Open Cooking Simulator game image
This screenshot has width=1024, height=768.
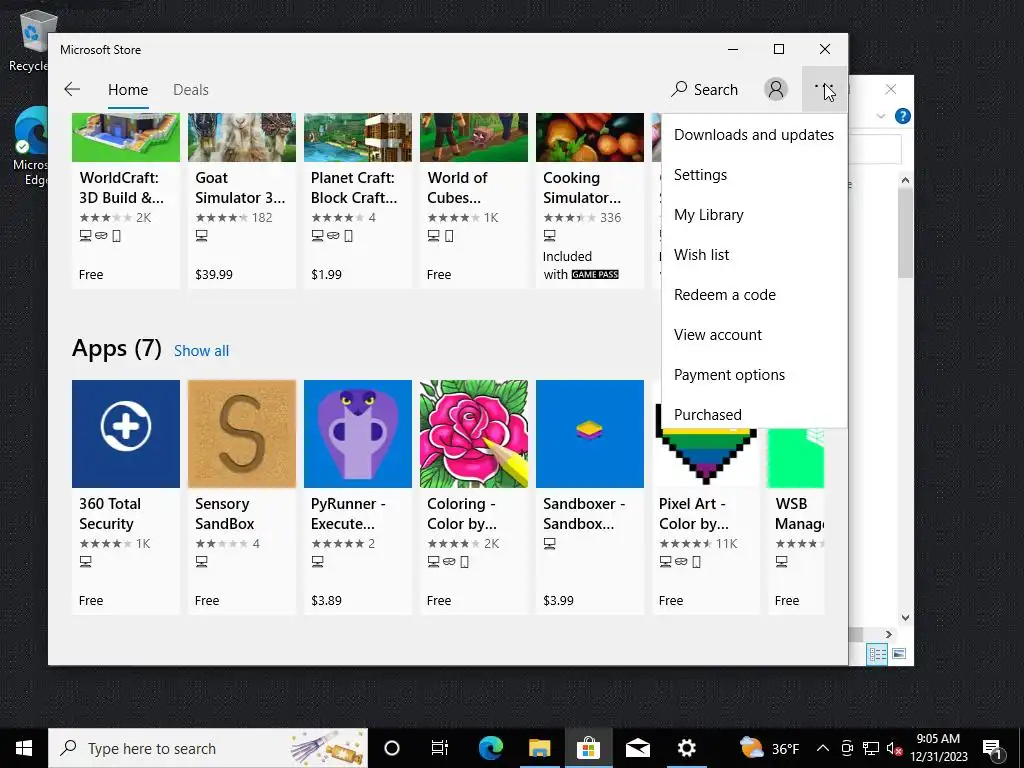point(590,137)
